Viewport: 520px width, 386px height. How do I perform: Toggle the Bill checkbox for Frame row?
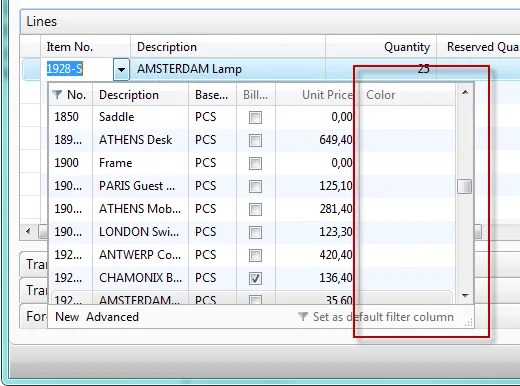255,163
